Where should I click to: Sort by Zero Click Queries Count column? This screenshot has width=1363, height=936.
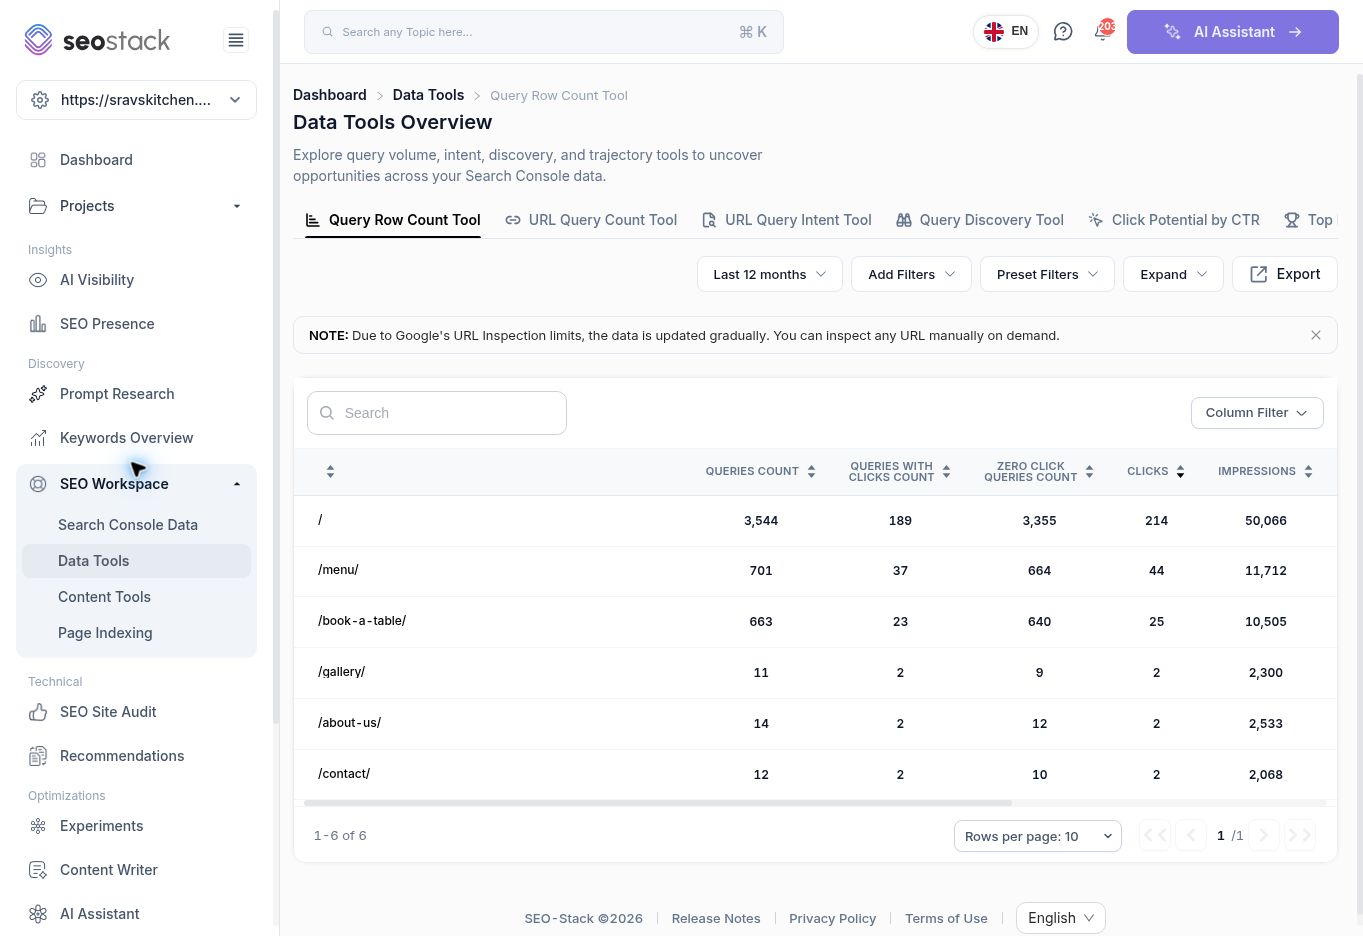1089,471
